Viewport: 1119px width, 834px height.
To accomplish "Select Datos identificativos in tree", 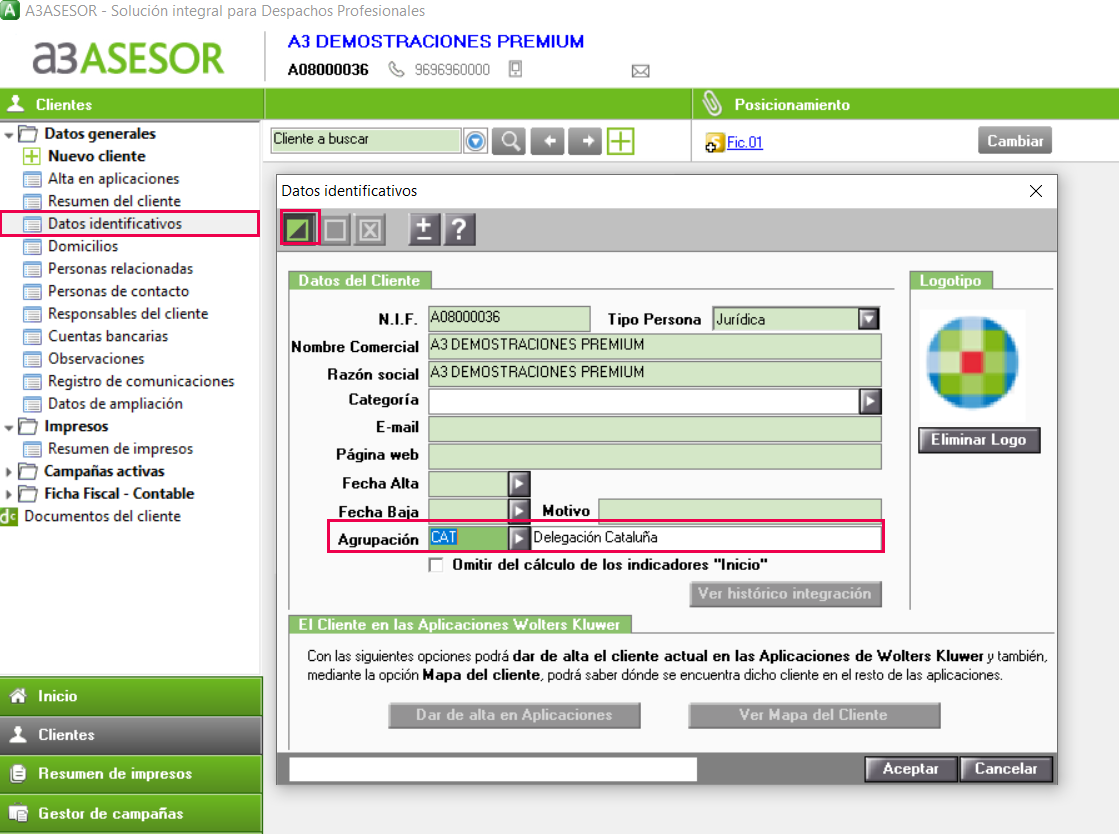I will coord(115,224).
